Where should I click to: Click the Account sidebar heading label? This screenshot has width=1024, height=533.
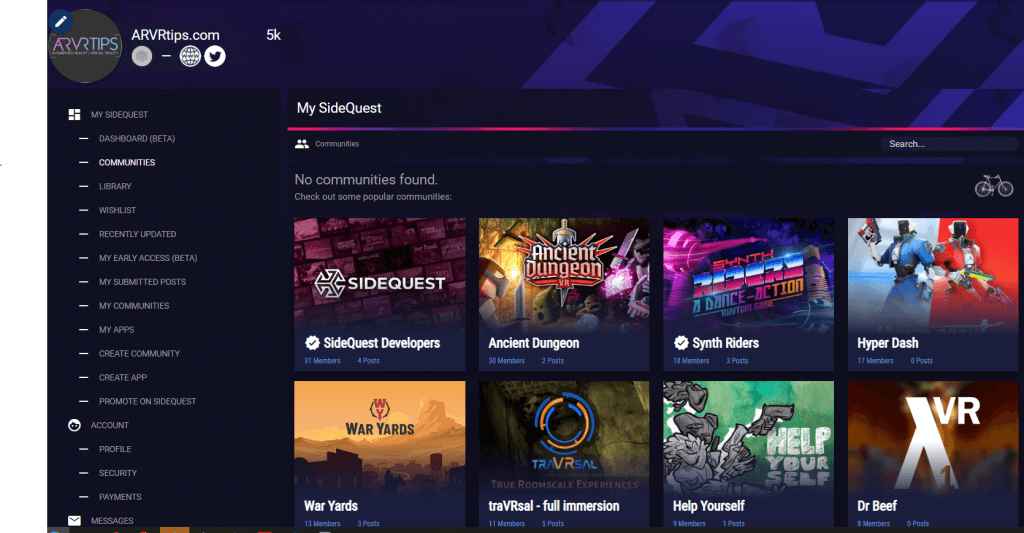point(110,425)
